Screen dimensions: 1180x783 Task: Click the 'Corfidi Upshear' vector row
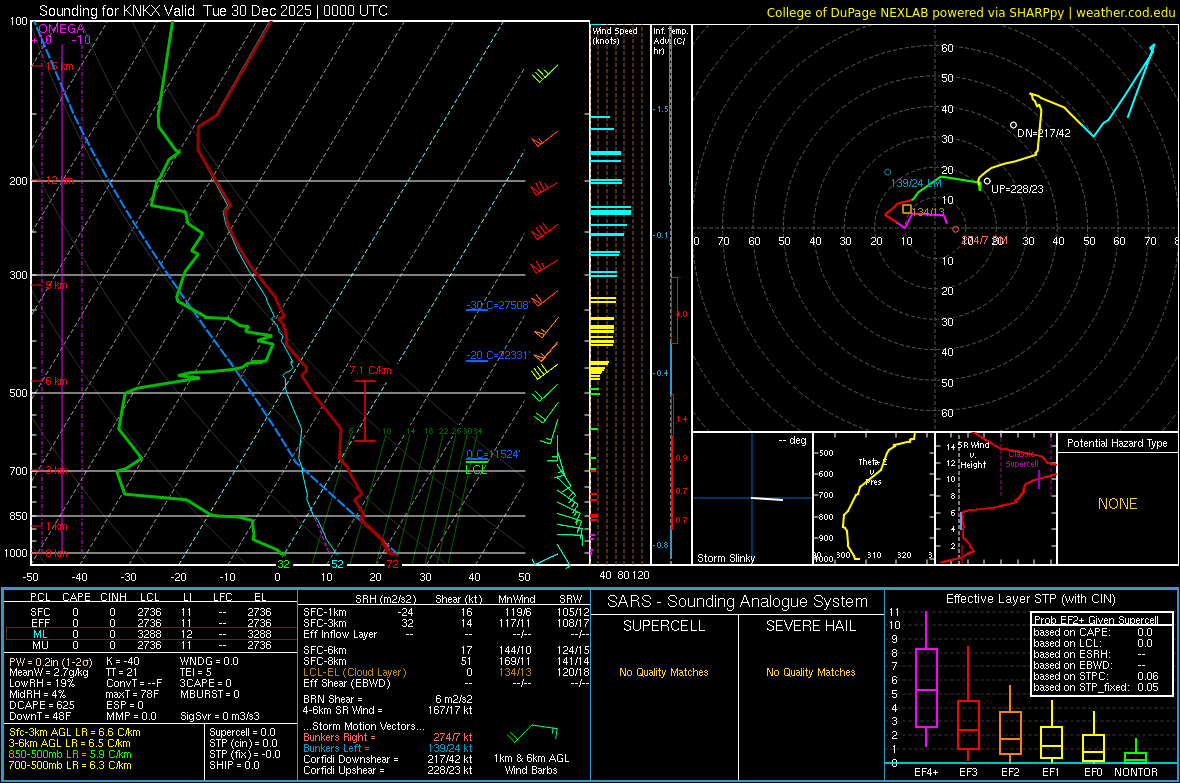(388, 770)
